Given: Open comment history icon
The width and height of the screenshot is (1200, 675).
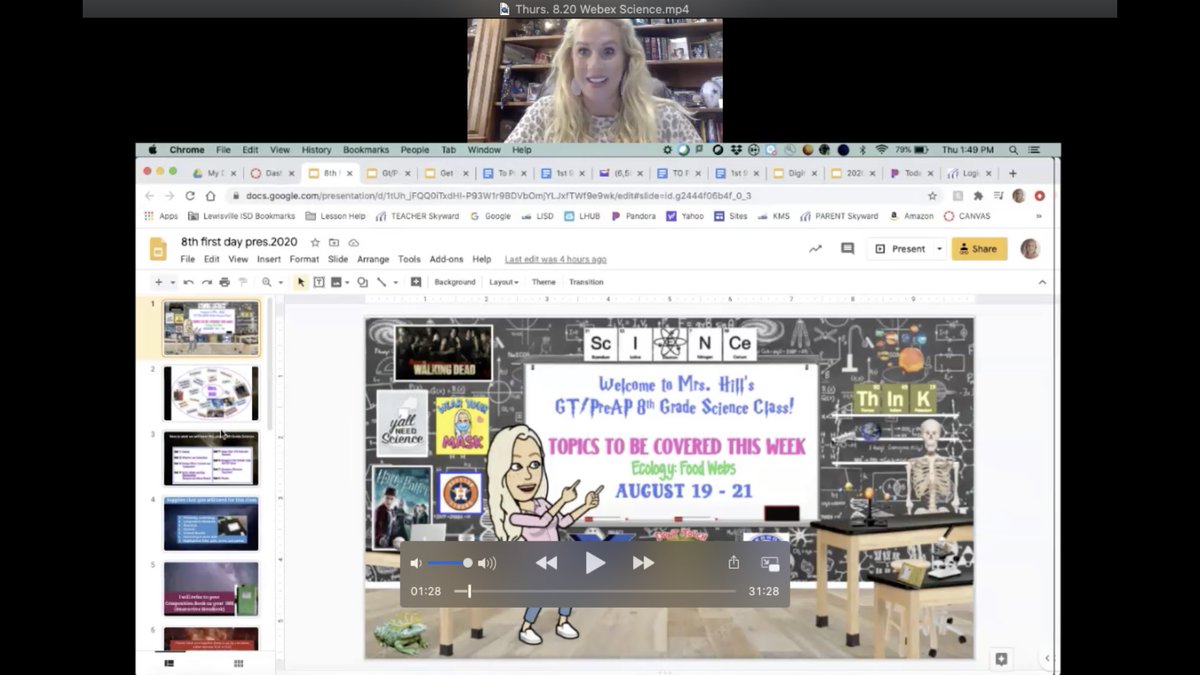Looking at the screenshot, I should (x=848, y=249).
